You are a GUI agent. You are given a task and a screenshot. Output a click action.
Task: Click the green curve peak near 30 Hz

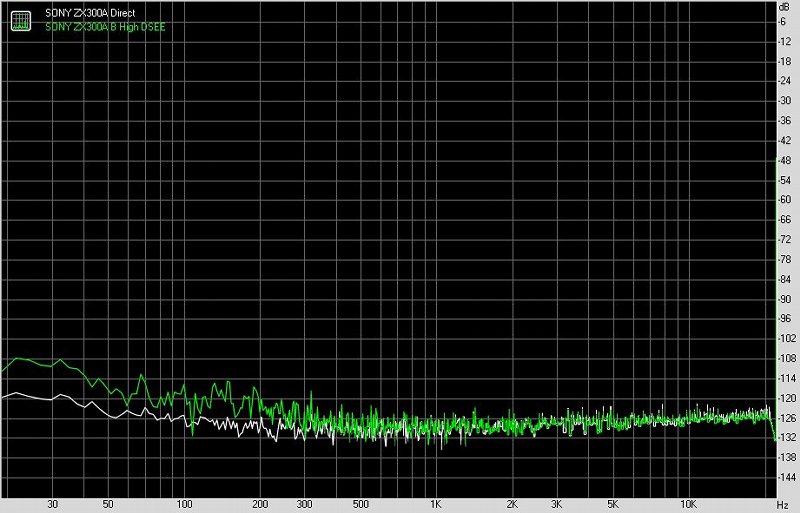[52, 356]
